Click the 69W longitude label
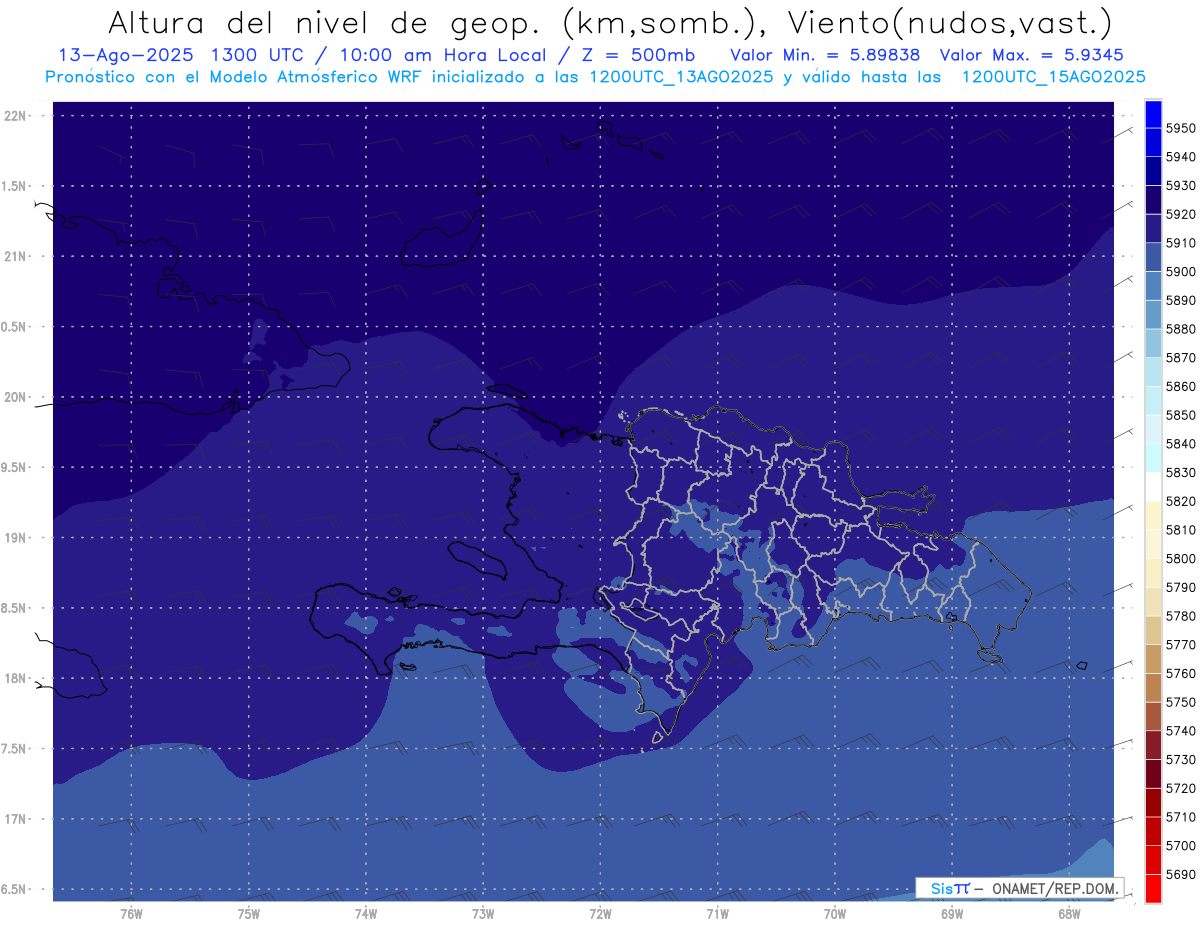This screenshot has width=1200, height=927. (x=952, y=913)
